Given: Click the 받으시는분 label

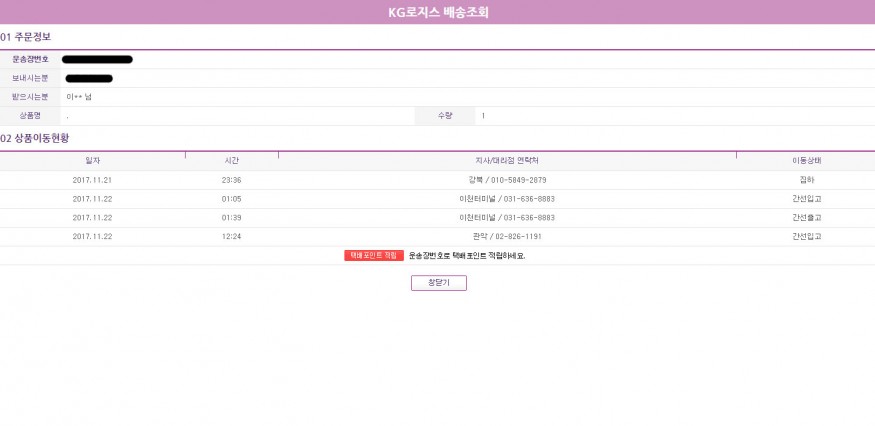Looking at the screenshot, I should pos(30,97).
